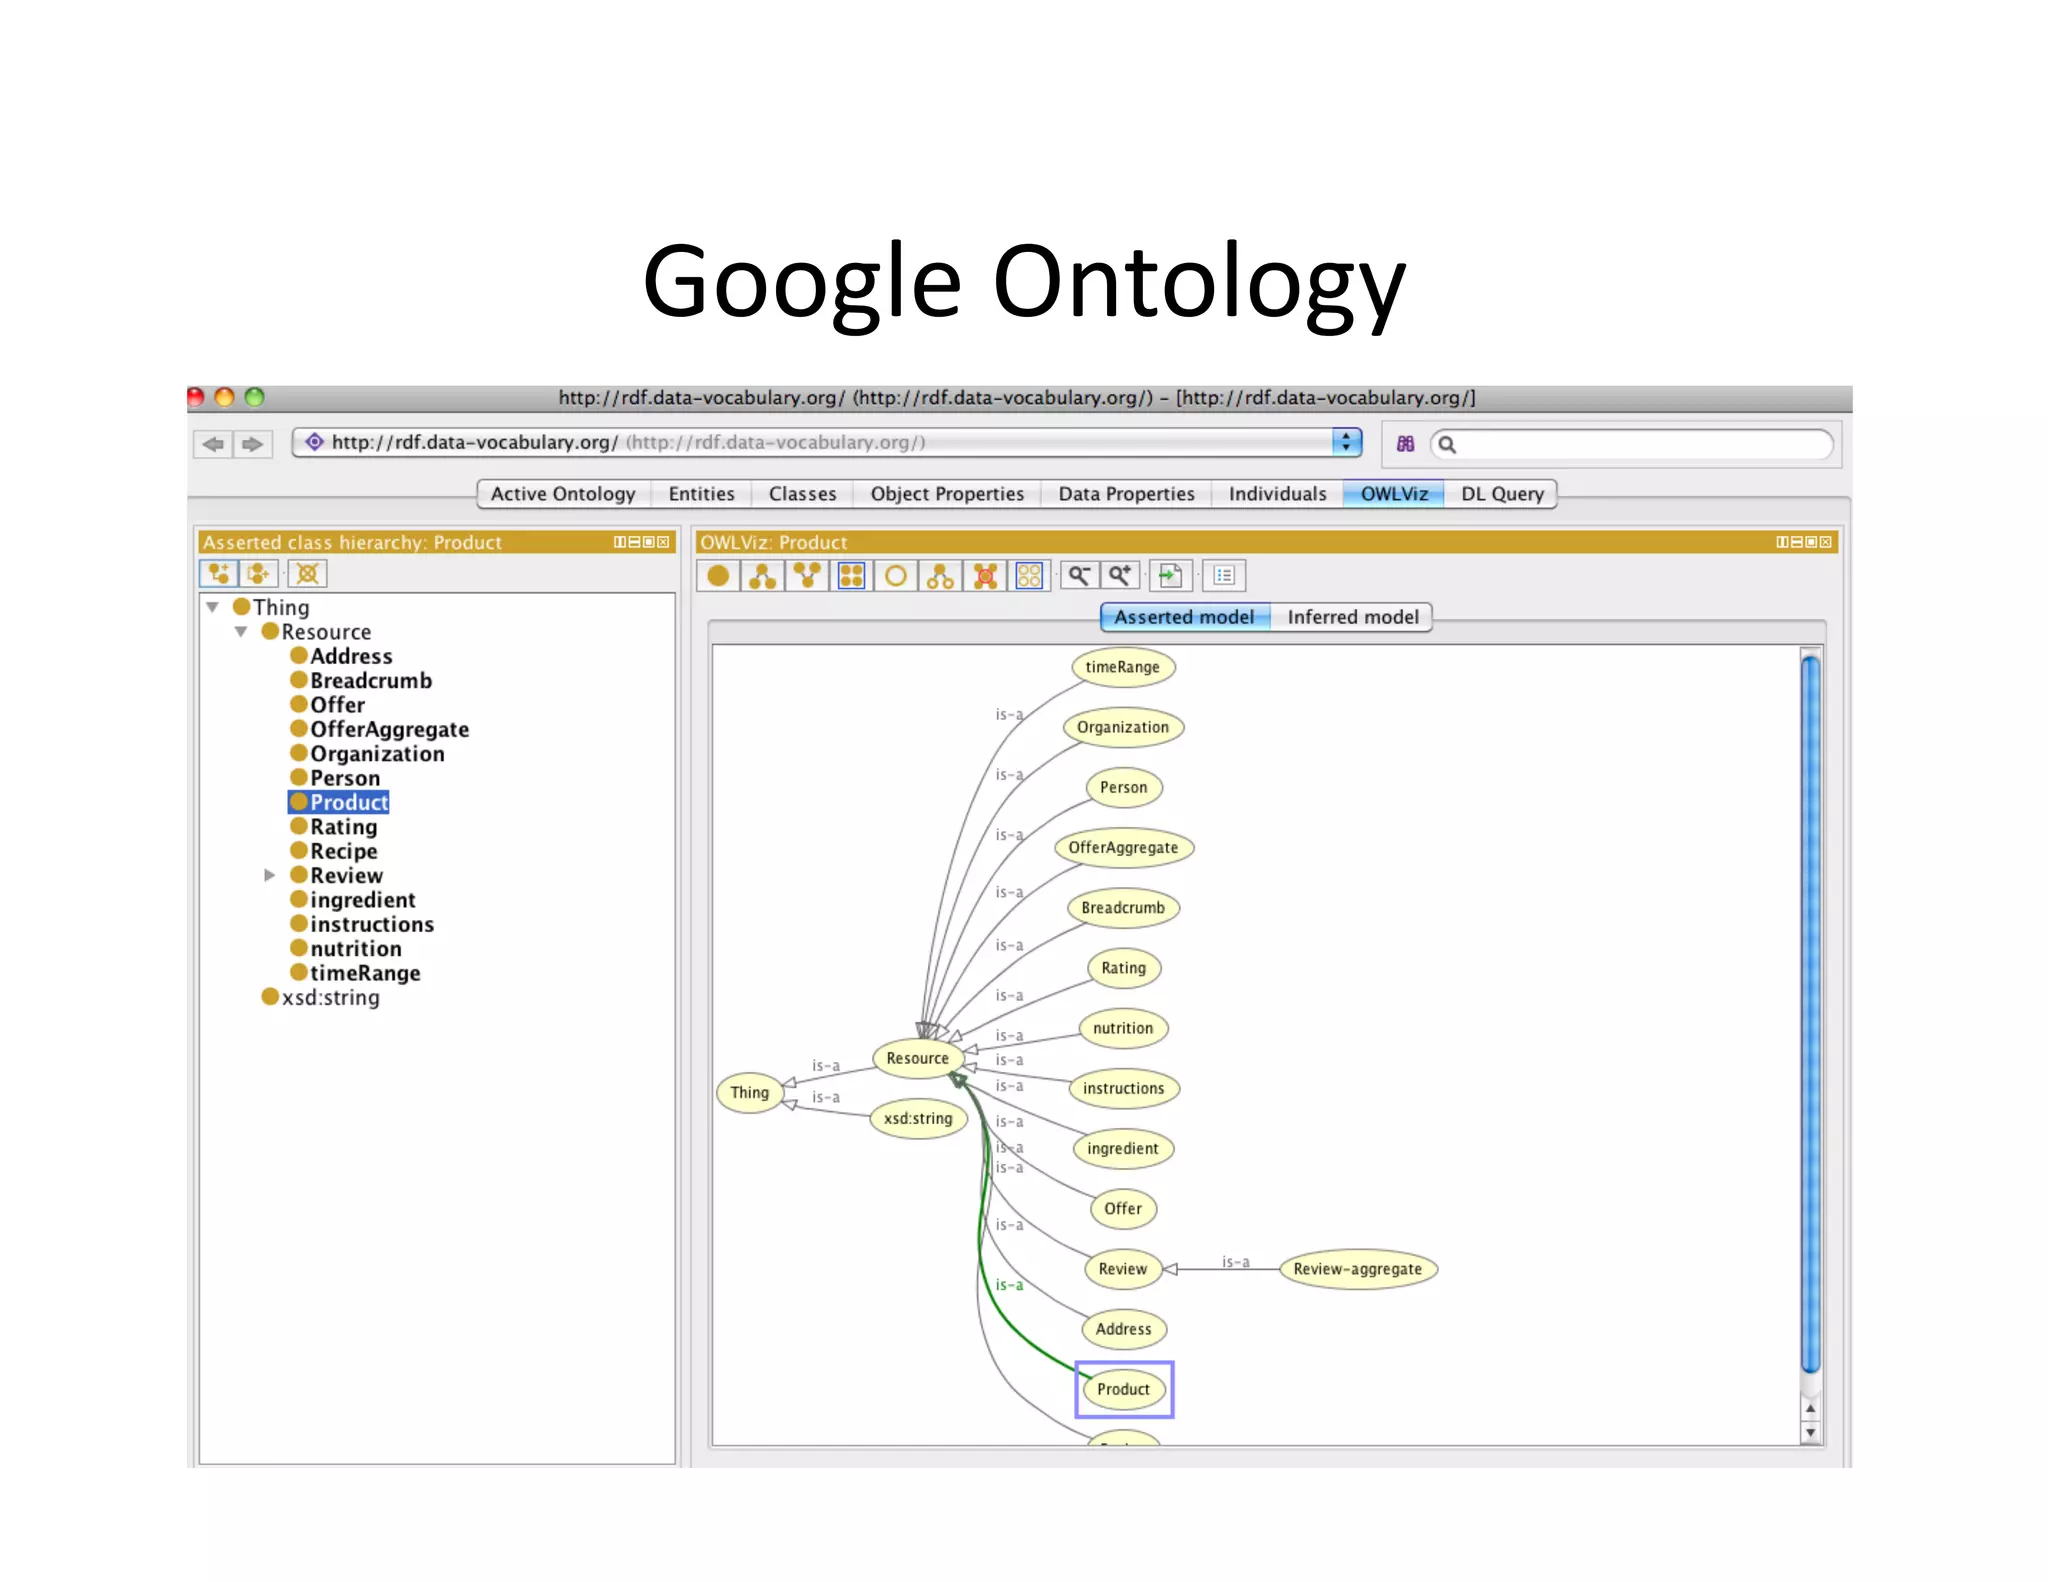
Task: Click the scrollbar down arrow in graph
Action: coord(1810,1433)
